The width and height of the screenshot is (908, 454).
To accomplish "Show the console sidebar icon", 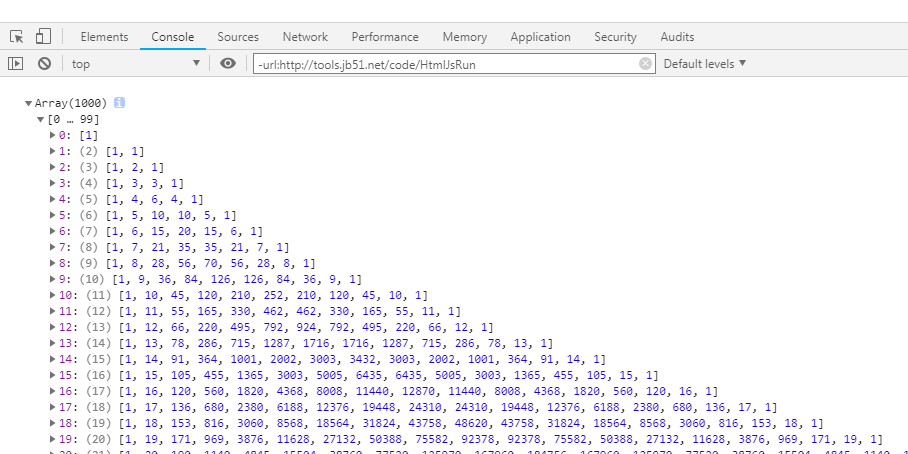I will [x=16, y=64].
